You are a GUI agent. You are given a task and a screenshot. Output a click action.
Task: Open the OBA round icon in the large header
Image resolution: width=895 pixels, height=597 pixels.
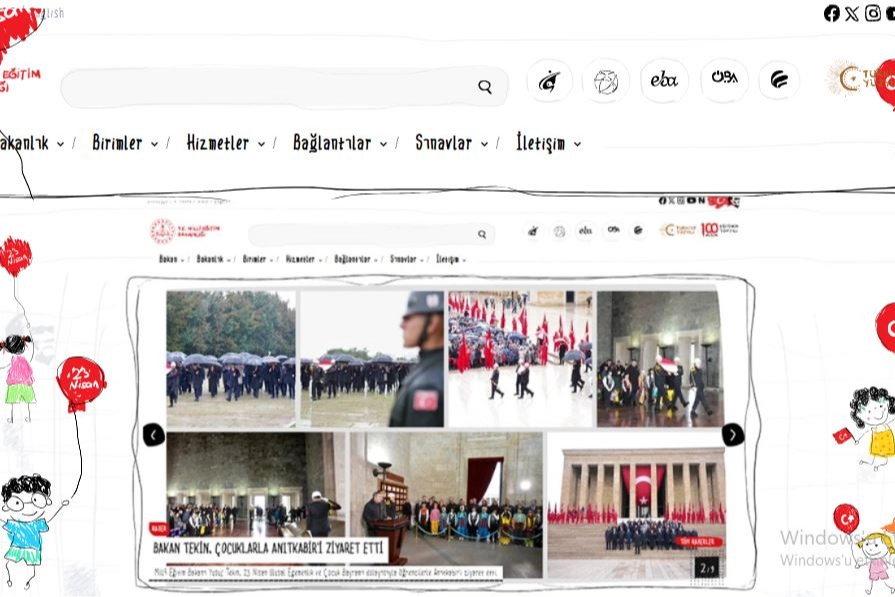click(x=724, y=80)
